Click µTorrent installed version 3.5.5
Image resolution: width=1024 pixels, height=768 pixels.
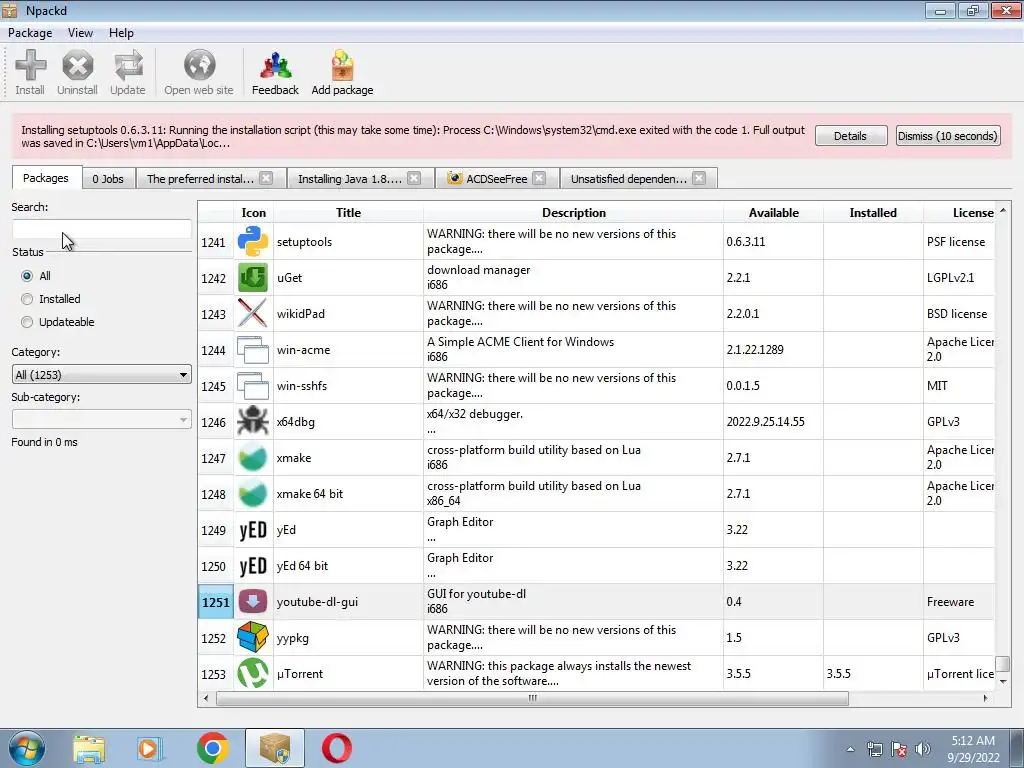873,673
